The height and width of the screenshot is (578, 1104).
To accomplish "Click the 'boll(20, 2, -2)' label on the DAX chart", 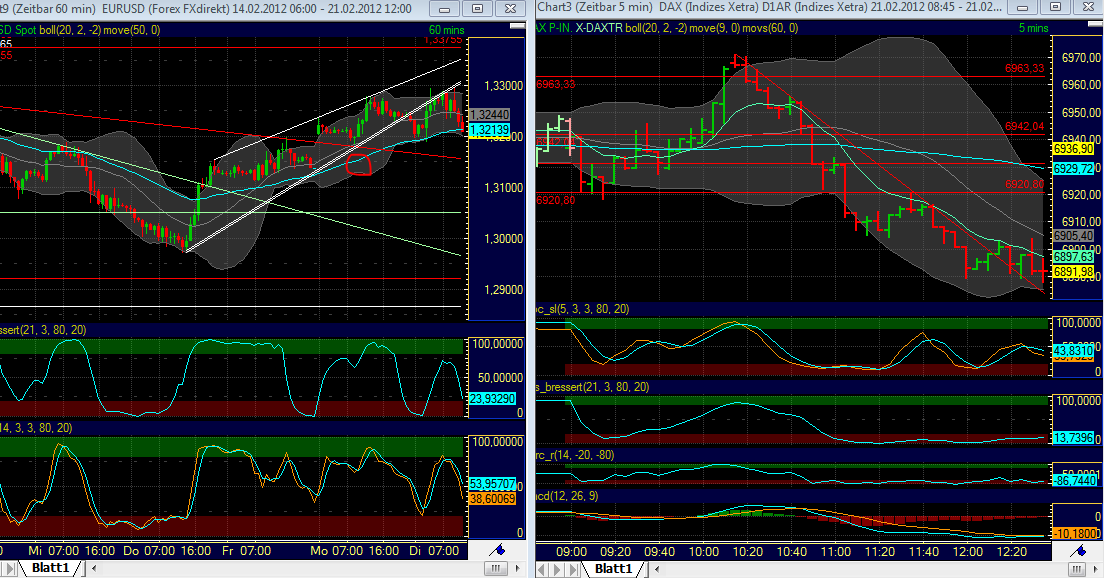I will tap(656, 28).
